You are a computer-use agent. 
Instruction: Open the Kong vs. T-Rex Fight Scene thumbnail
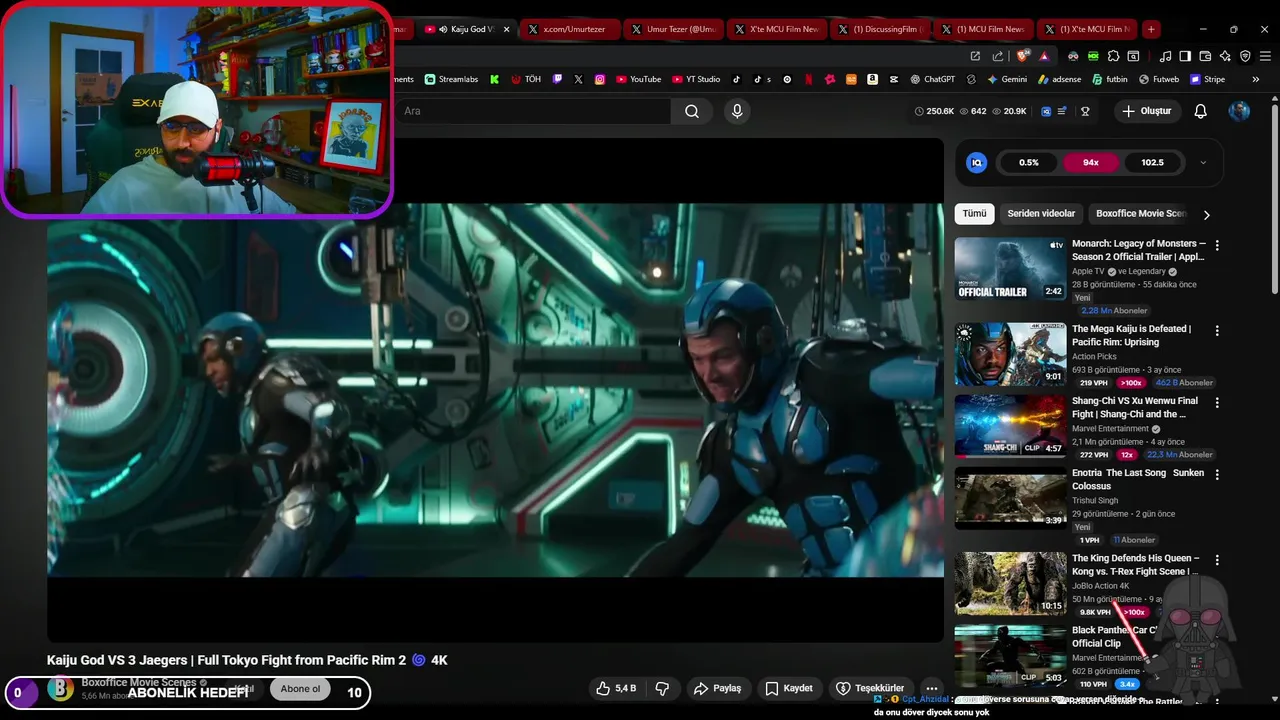click(1010, 583)
